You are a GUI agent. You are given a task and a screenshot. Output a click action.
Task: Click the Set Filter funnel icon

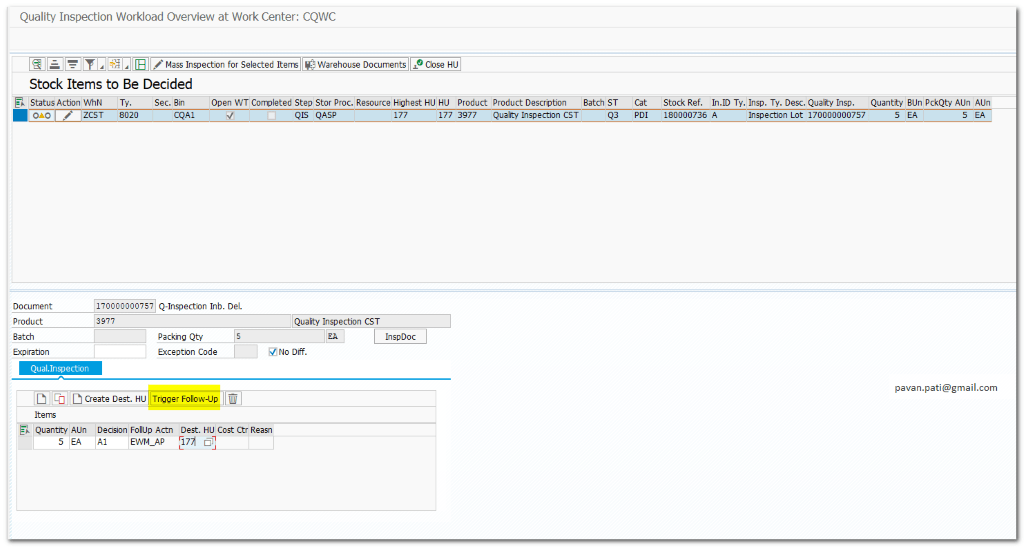[89, 64]
